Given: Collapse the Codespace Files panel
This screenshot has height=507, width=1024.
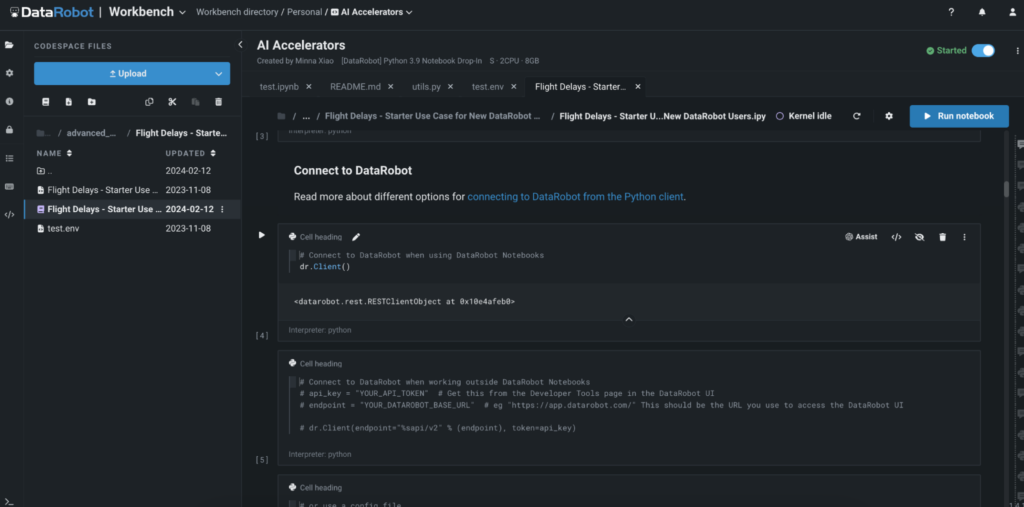Looking at the screenshot, I should 240,44.
